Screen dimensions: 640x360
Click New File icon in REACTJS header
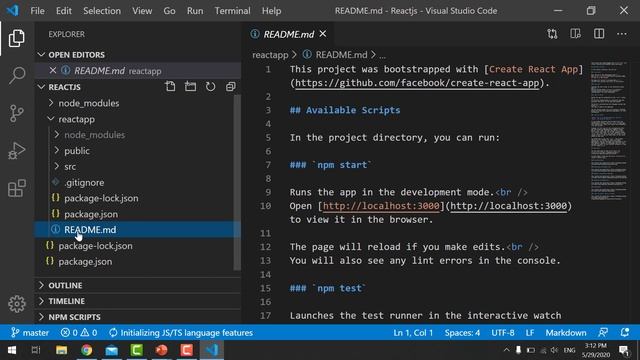pos(170,87)
